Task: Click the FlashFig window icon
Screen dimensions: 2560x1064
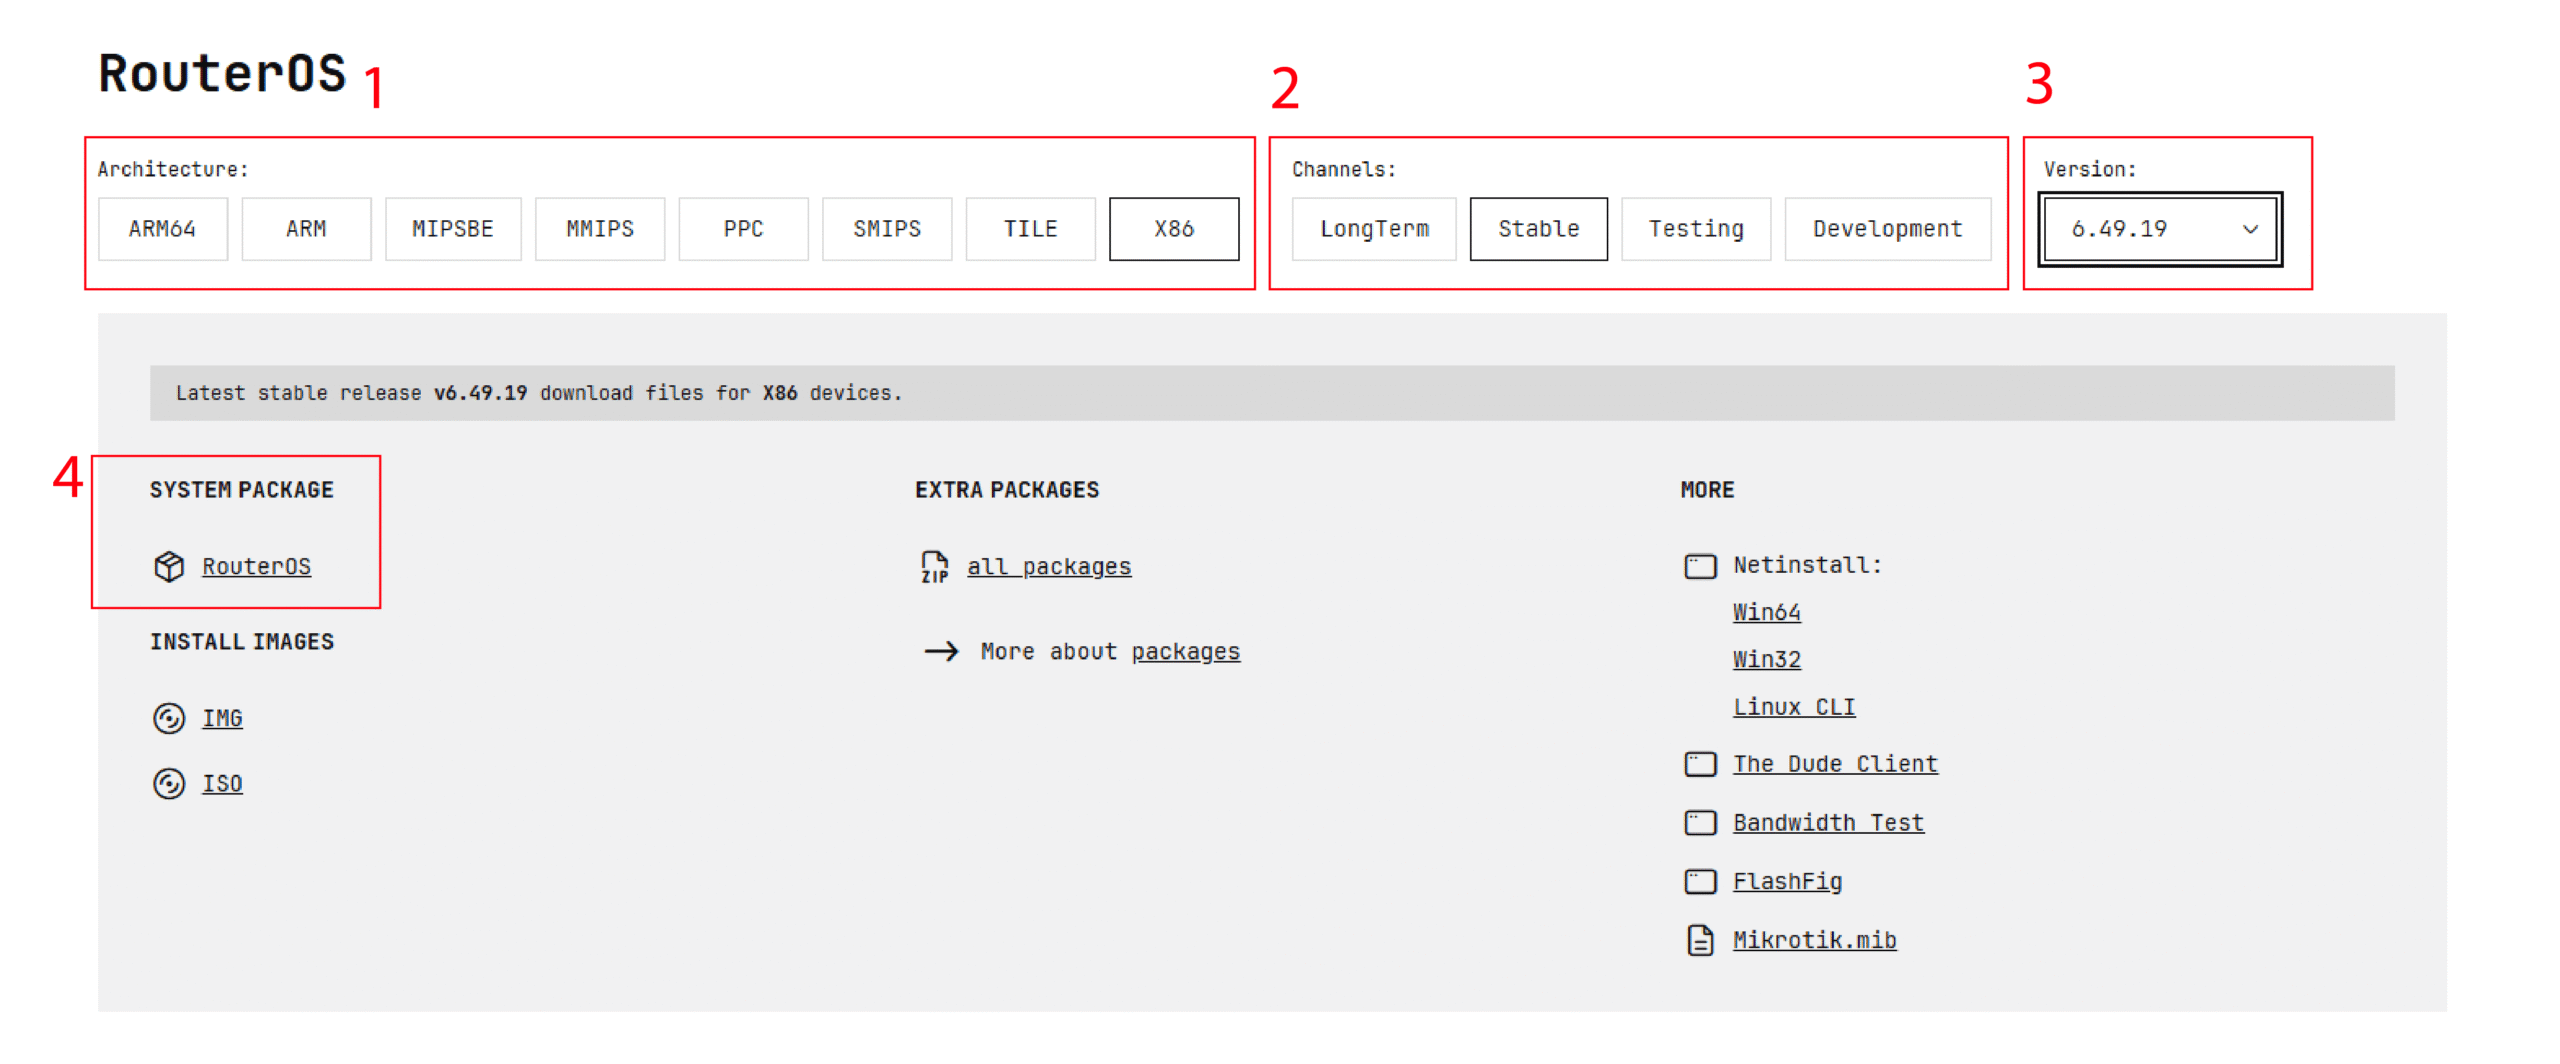Action: pos(1700,881)
